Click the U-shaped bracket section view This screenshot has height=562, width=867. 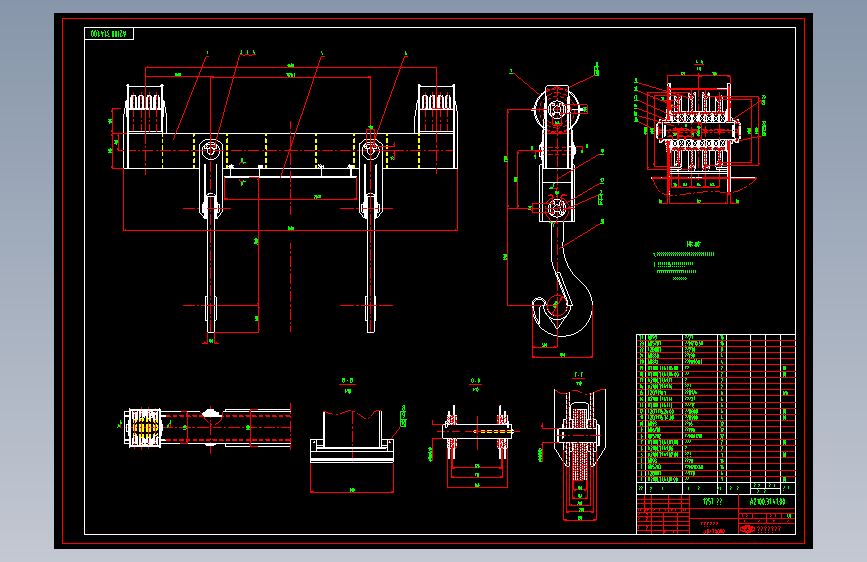[x=352, y=436]
